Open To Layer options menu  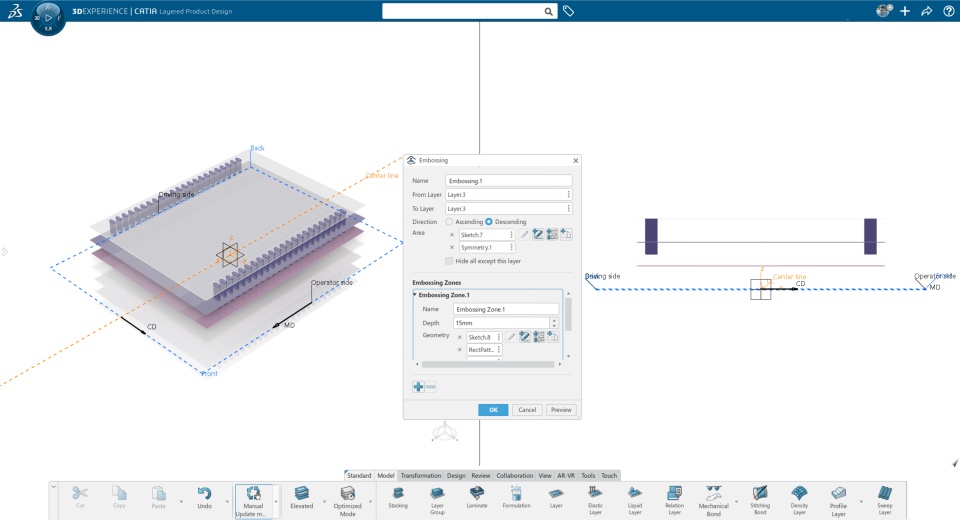point(568,208)
